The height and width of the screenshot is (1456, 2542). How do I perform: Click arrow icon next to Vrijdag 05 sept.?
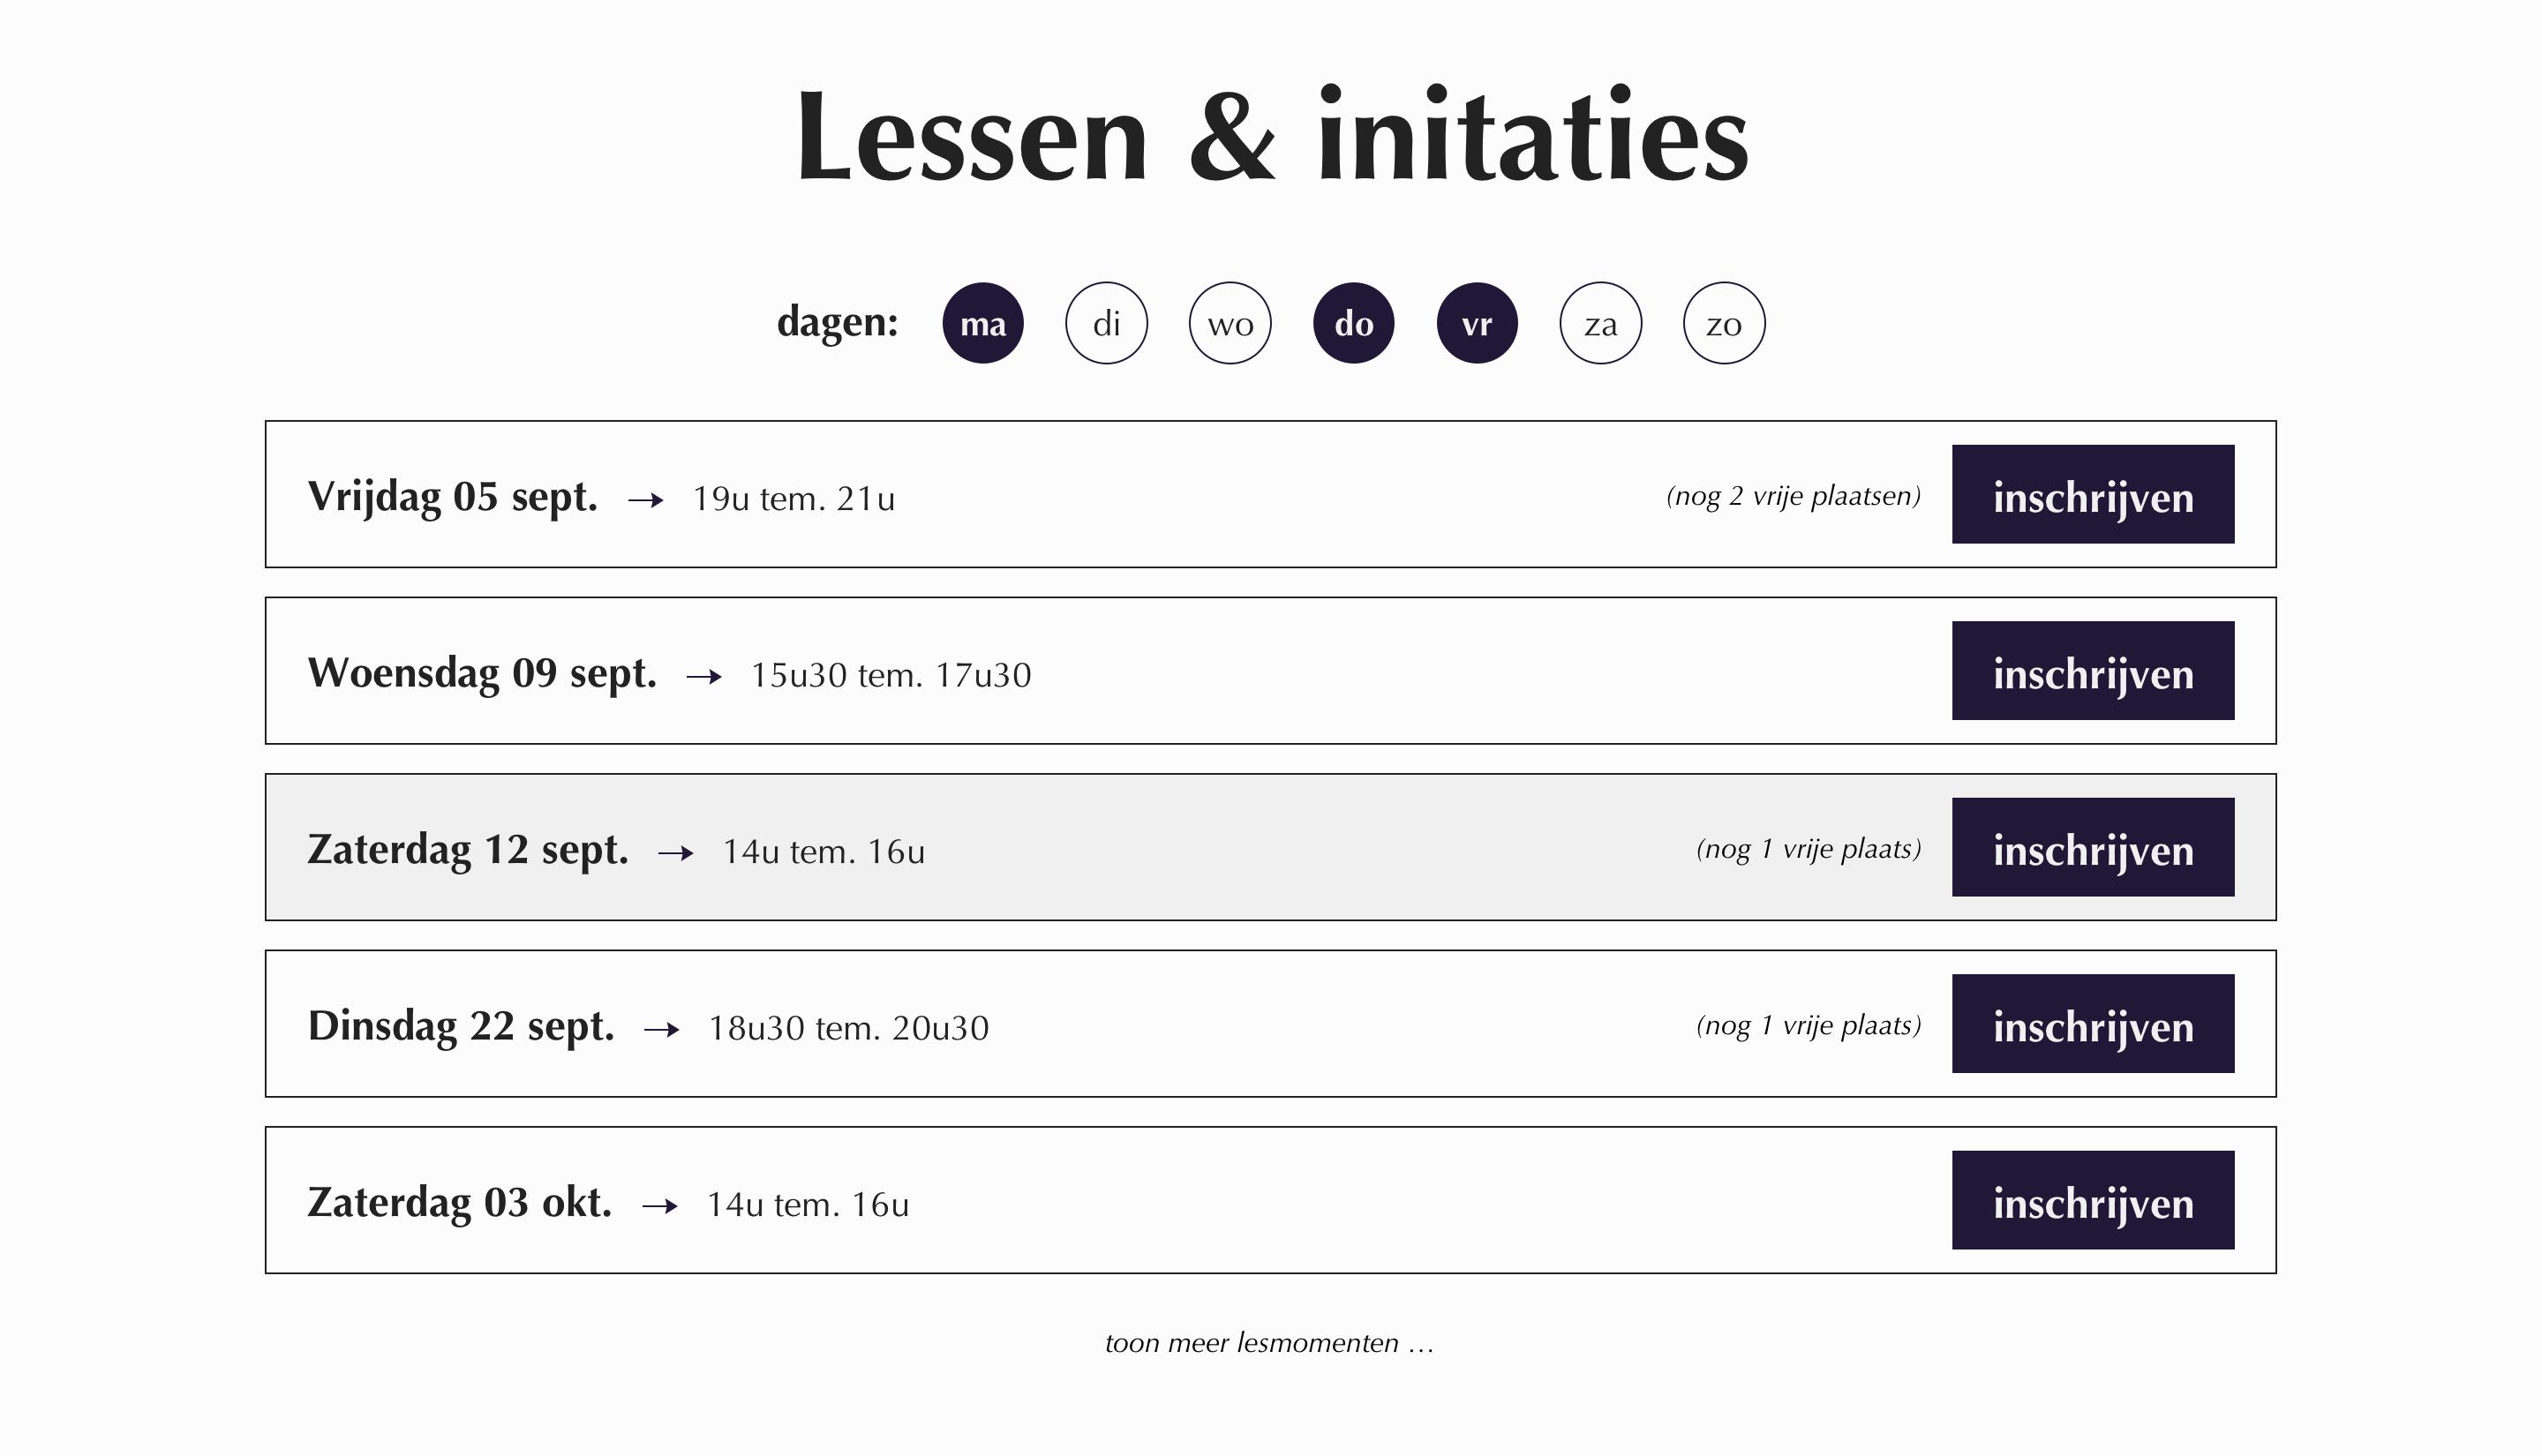tap(646, 500)
